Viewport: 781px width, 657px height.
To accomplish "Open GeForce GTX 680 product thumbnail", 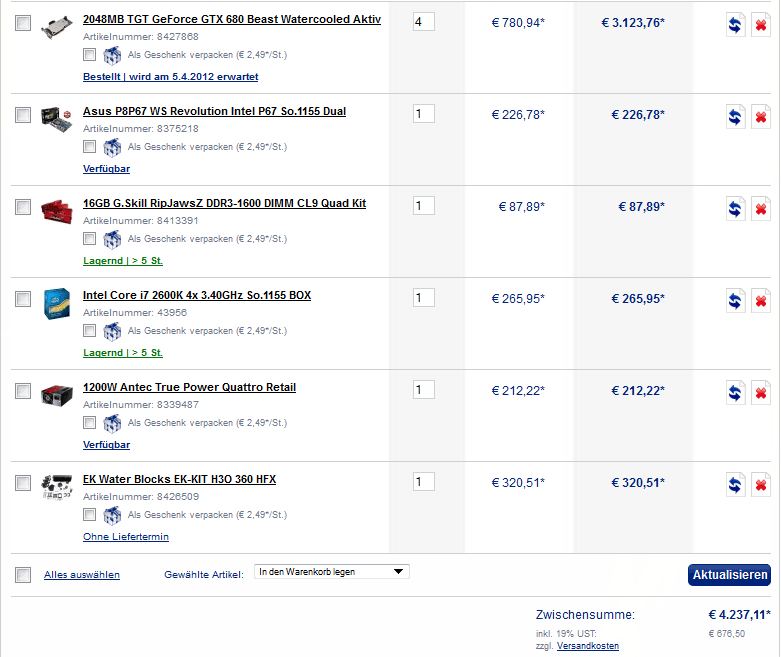I will 56,27.
